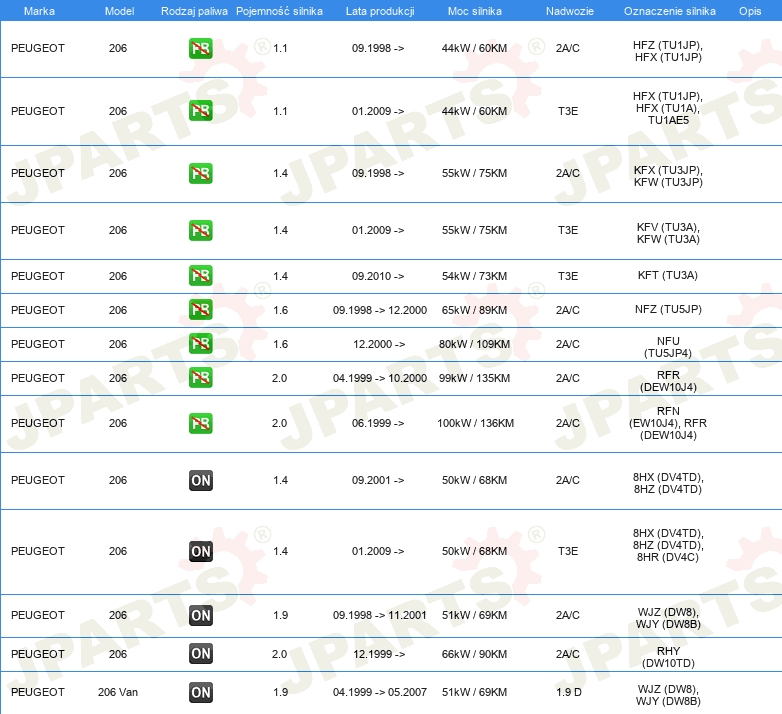
Task: Click ON diesel icon in 09.1998 -> 11.2001 row
Action: tap(200, 615)
